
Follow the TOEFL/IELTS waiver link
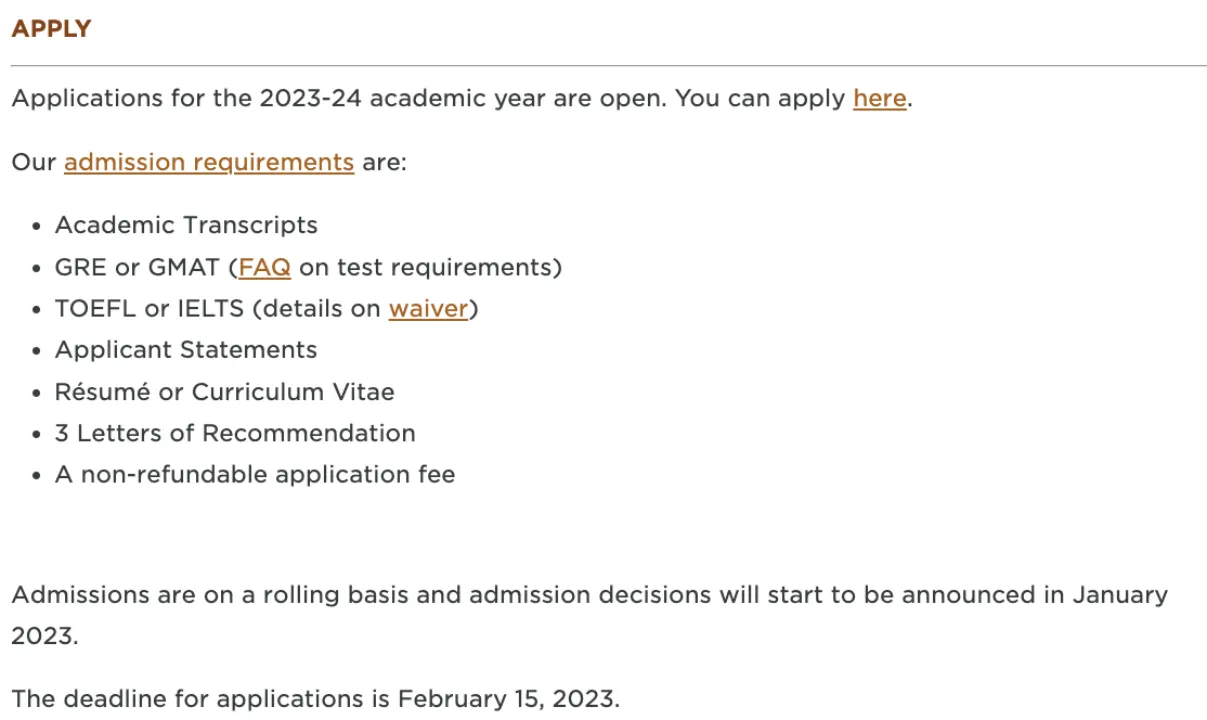click(x=428, y=309)
